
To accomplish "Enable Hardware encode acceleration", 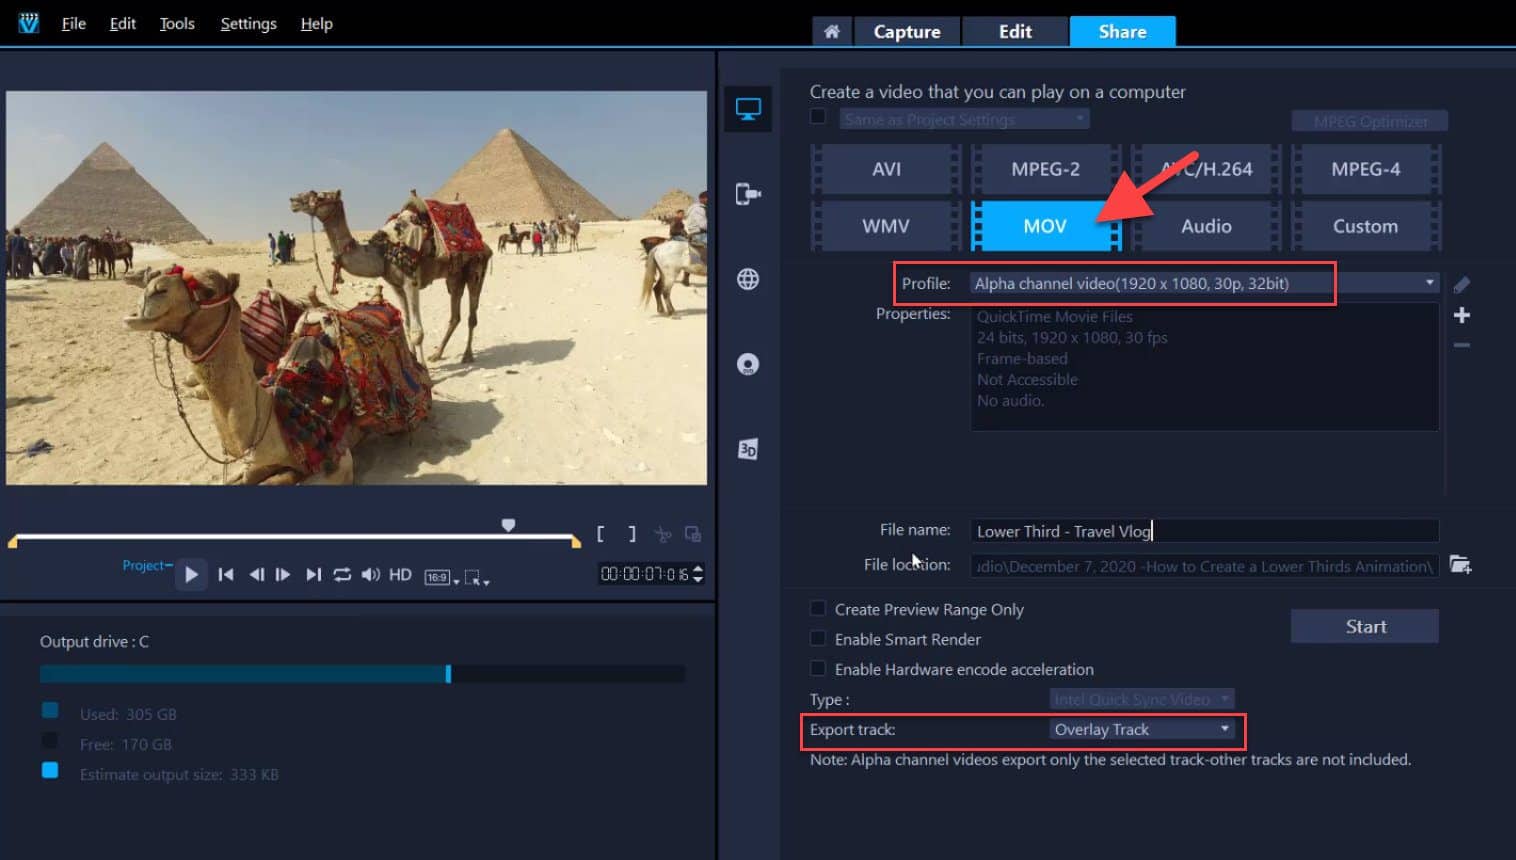I will coord(818,669).
